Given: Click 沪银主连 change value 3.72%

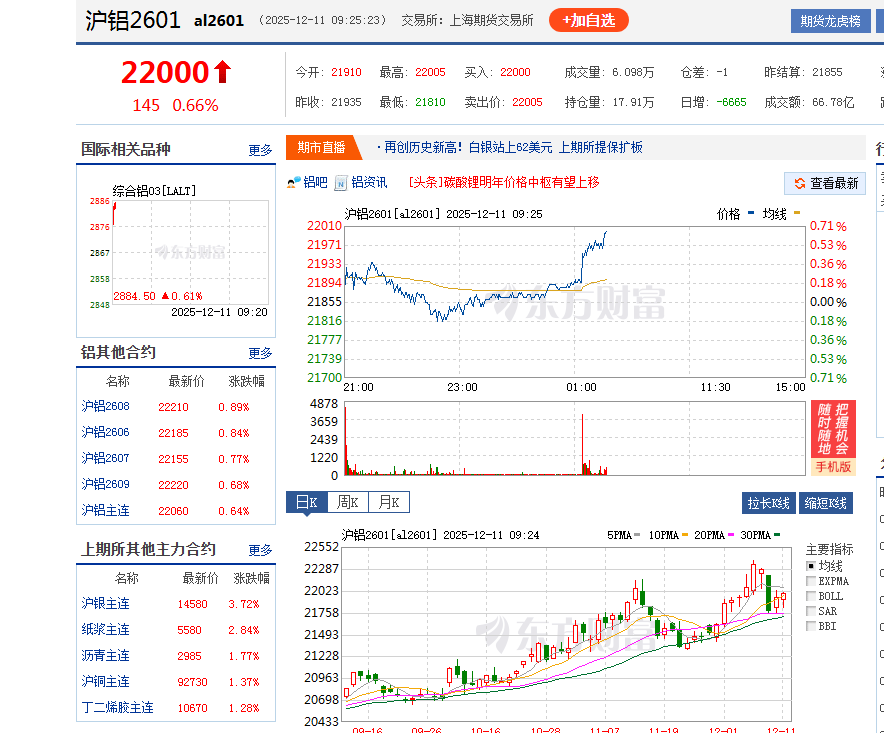Looking at the screenshot, I should pyautogui.click(x=244, y=604).
